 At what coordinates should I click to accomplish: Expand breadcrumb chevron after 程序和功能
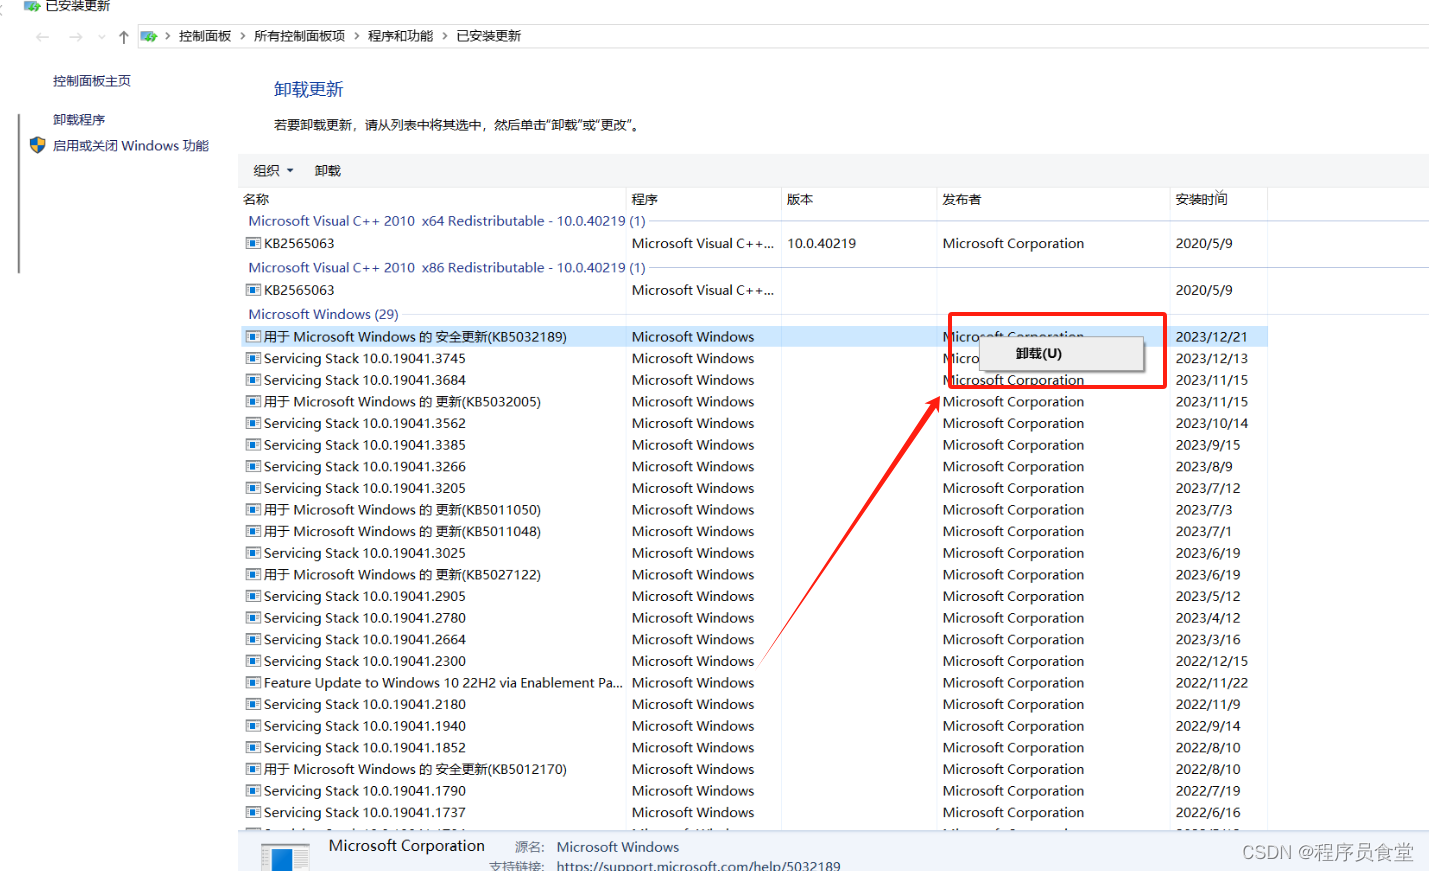click(445, 36)
